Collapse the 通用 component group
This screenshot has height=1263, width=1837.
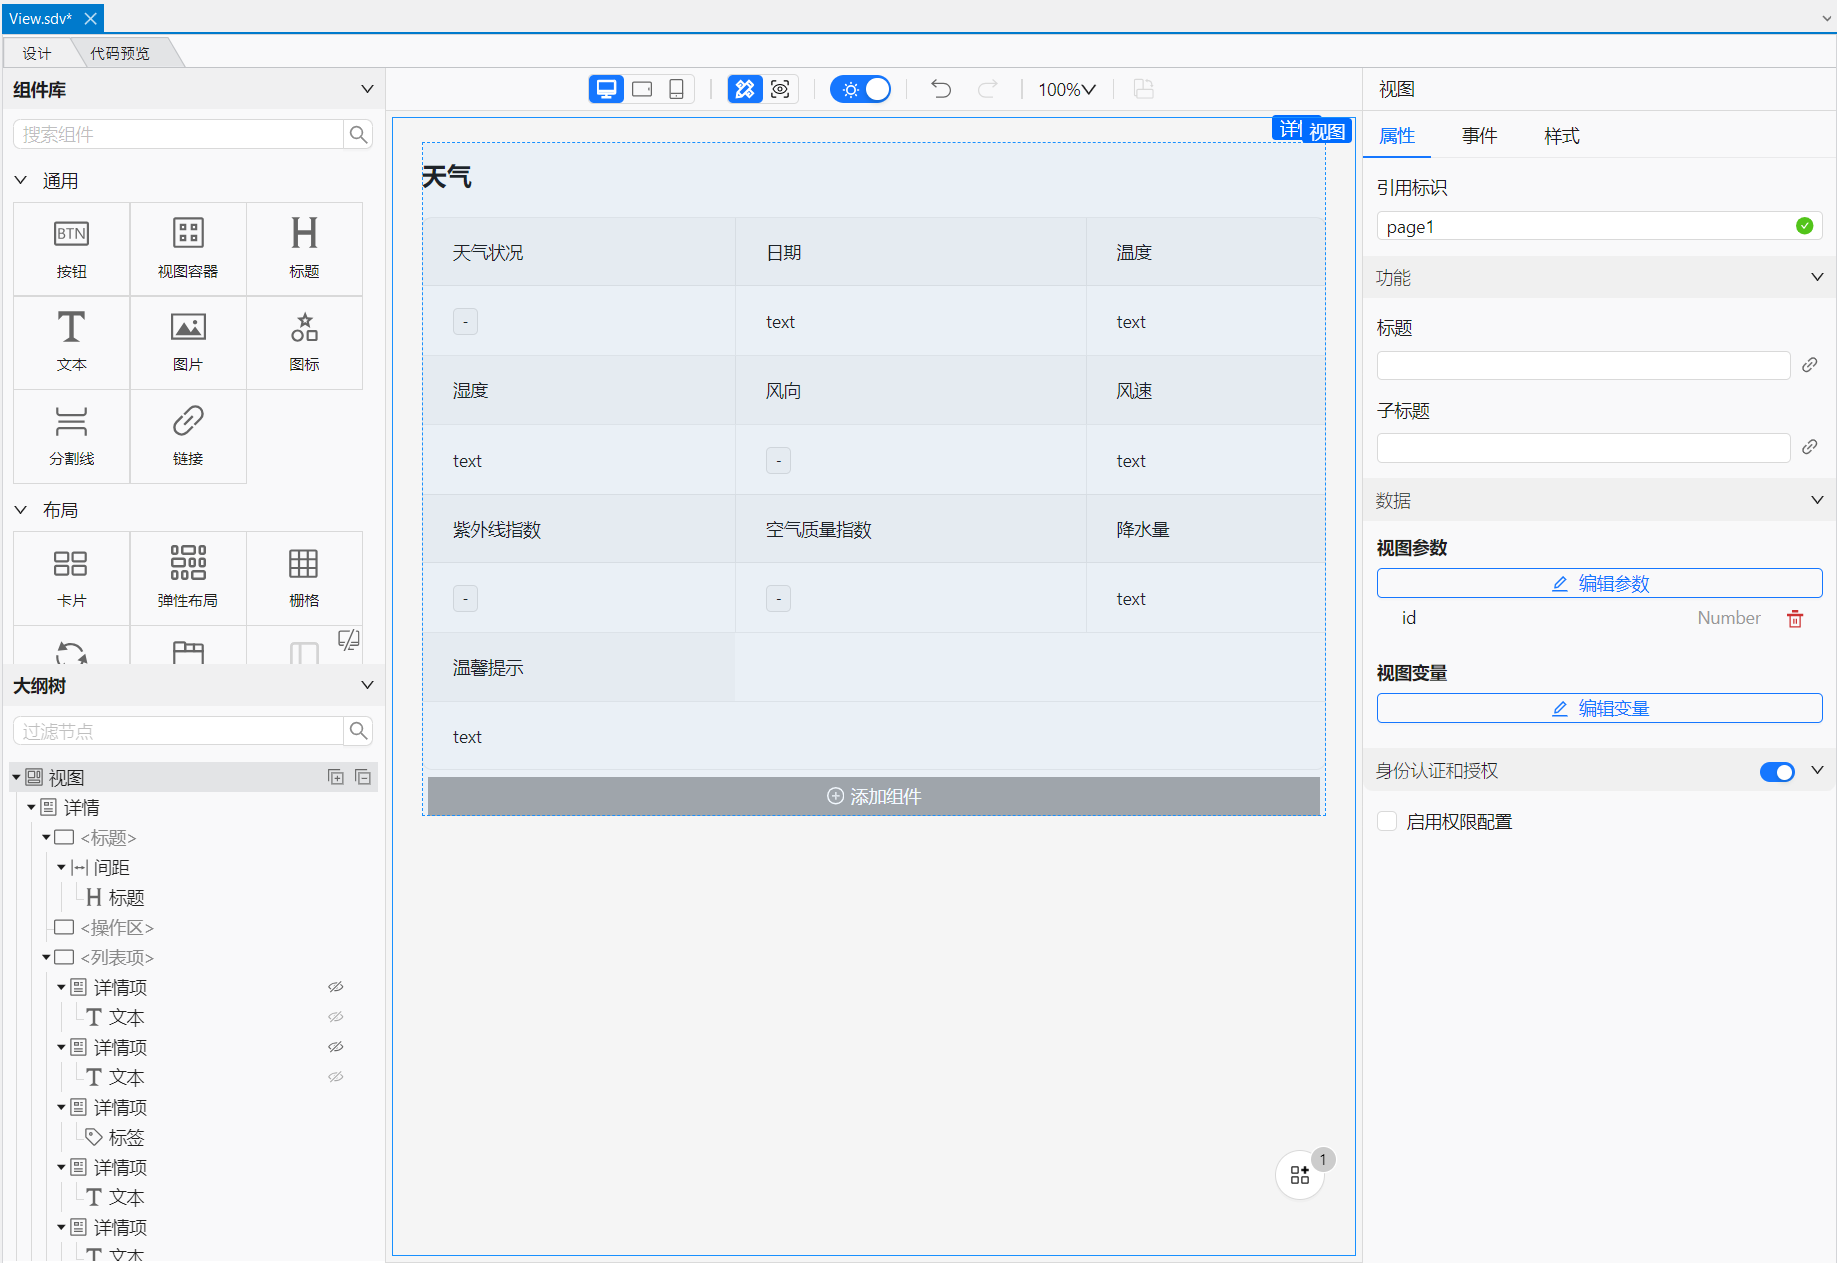[21, 181]
